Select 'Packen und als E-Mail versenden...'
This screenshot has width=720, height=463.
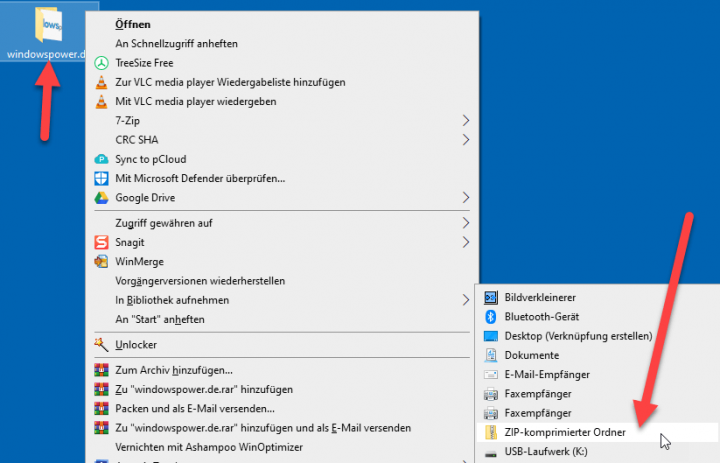(282, 409)
